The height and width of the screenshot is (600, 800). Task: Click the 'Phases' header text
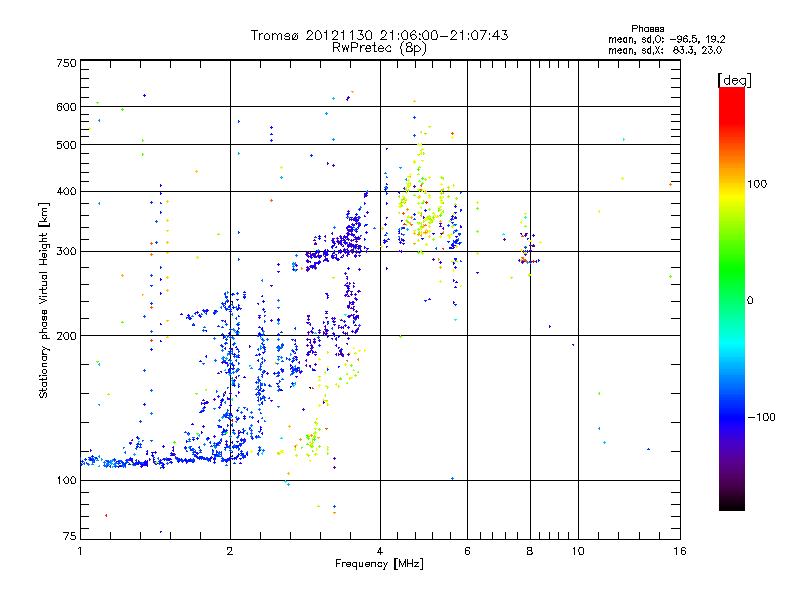tap(647, 29)
